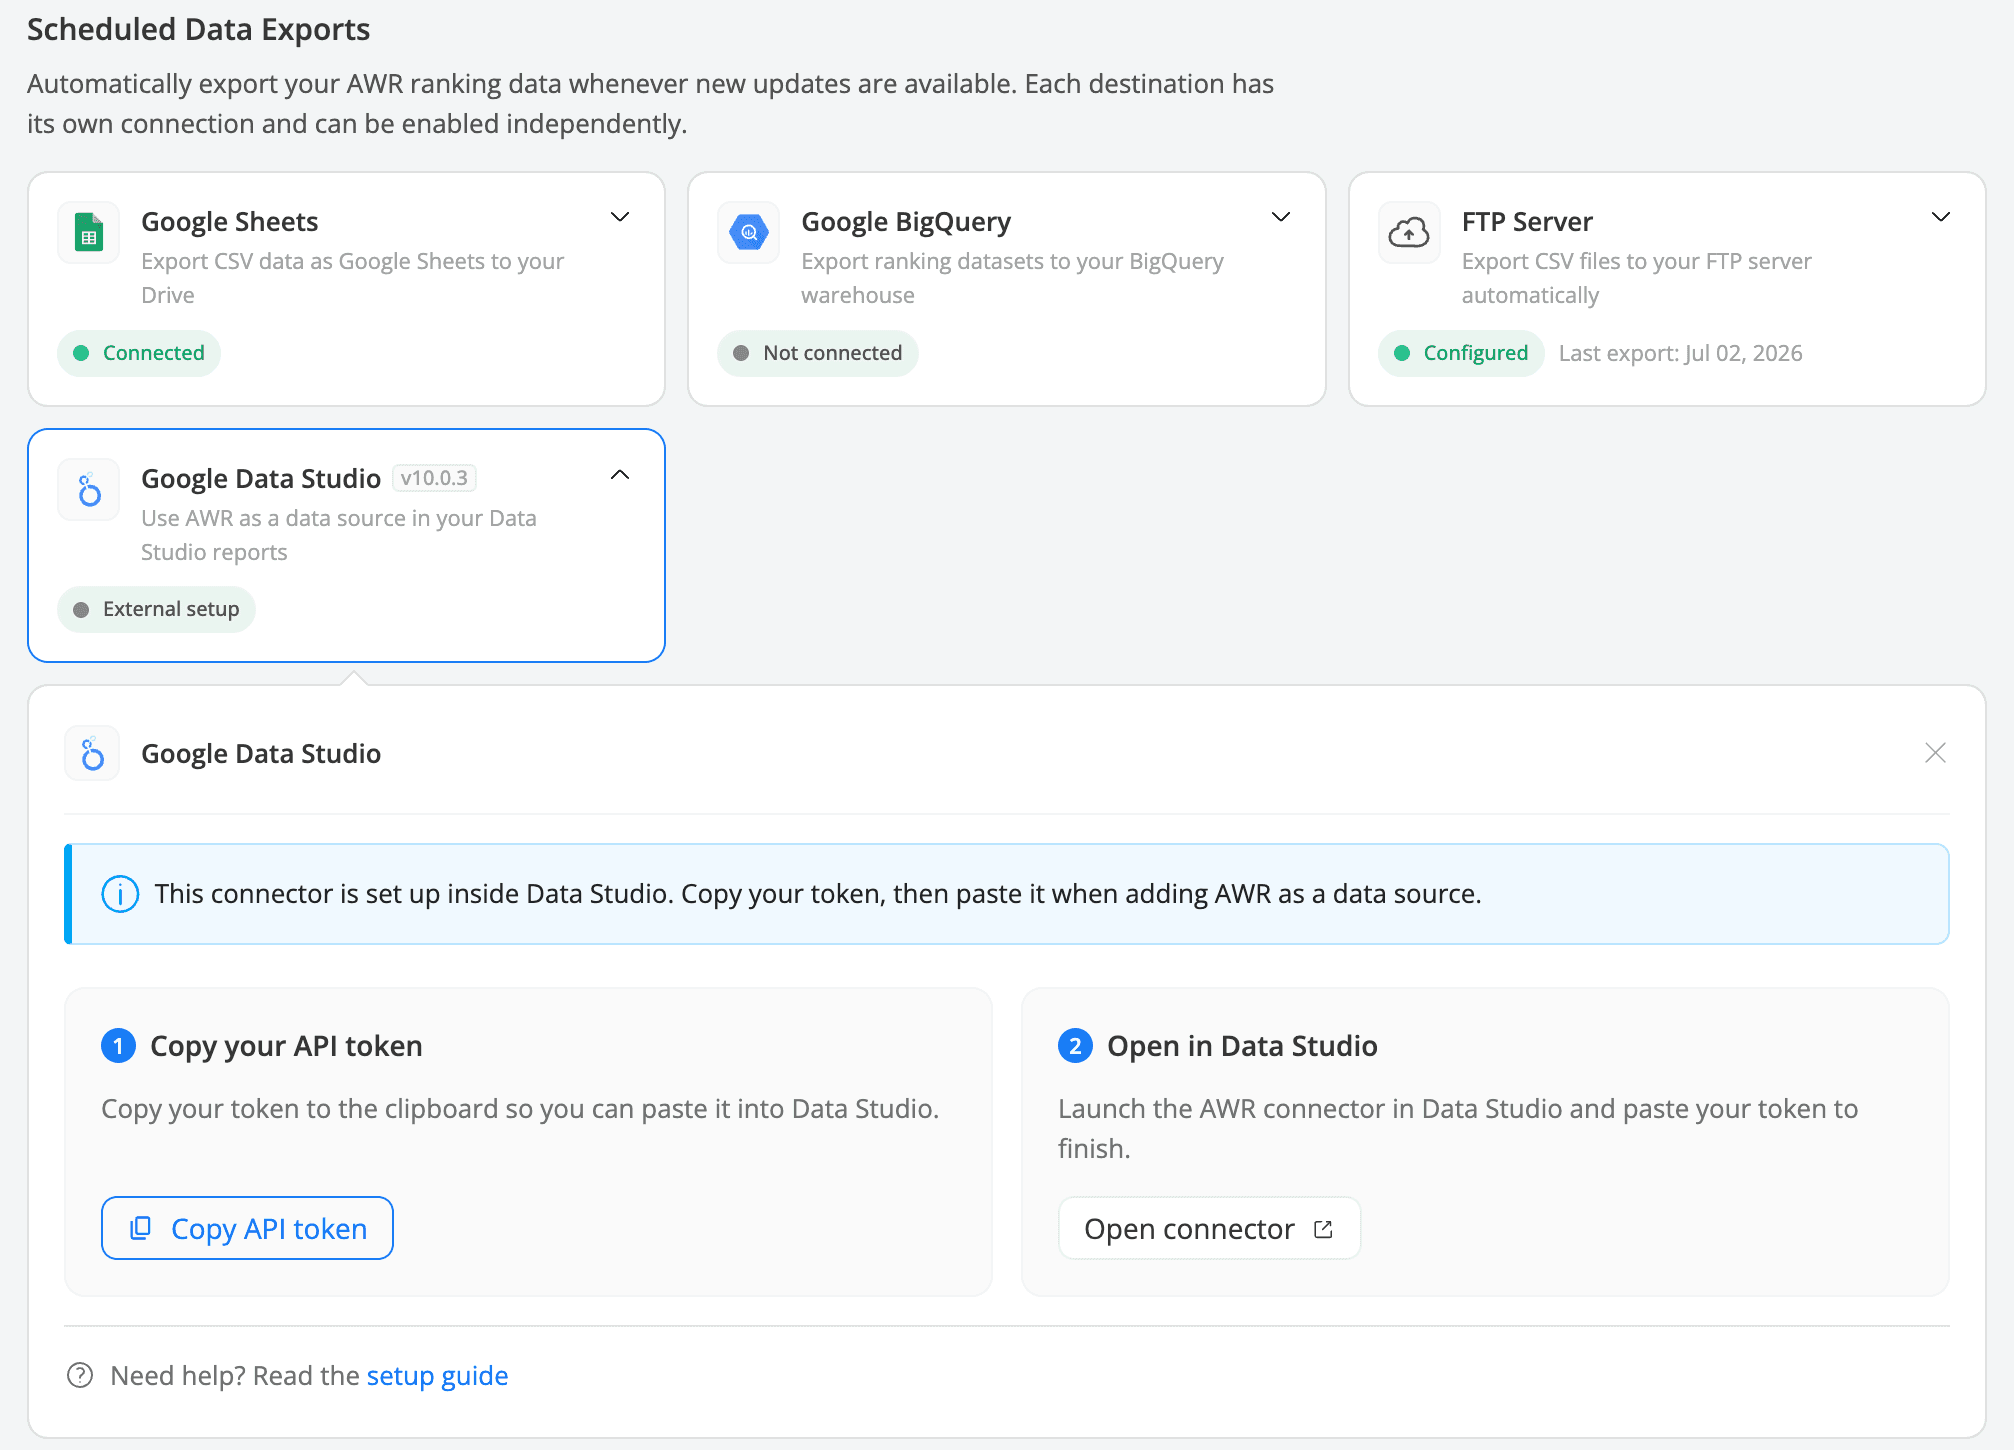Expand the Google Sheets card chevron
This screenshot has height=1450, width=2014.
pyautogui.click(x=620, y=217)
